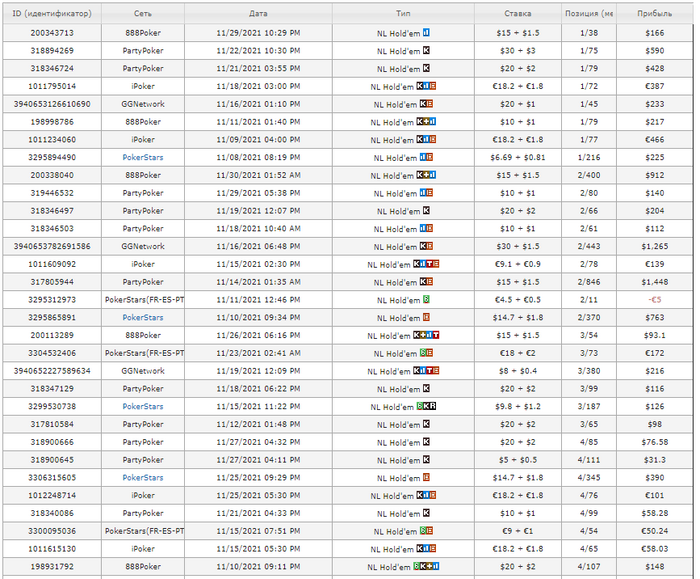Open PokerStars link in row 3295894490
Image resolution: width=700 pixels, height=579 pixels.
coord(143,157)
